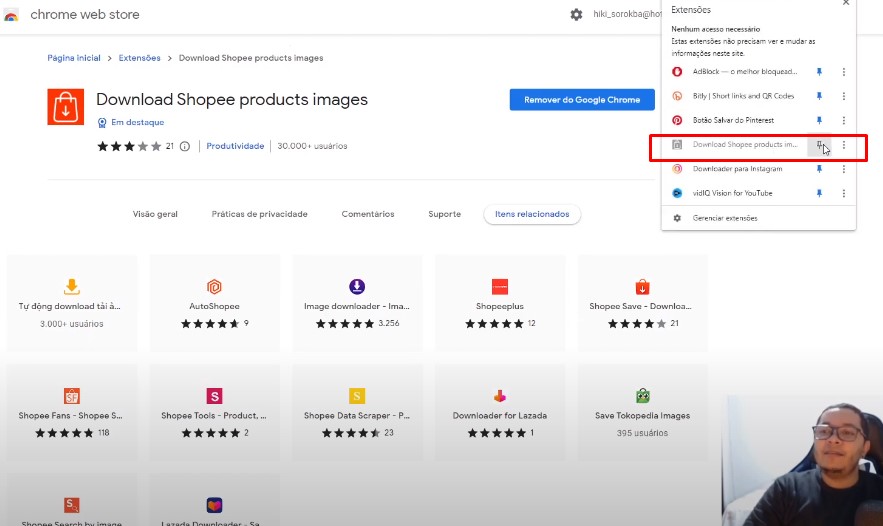This screenshot has height=526, width=883.
Task: Select the Itens relacionados tab
Action: pyautogui.click(x=532, y=214)
